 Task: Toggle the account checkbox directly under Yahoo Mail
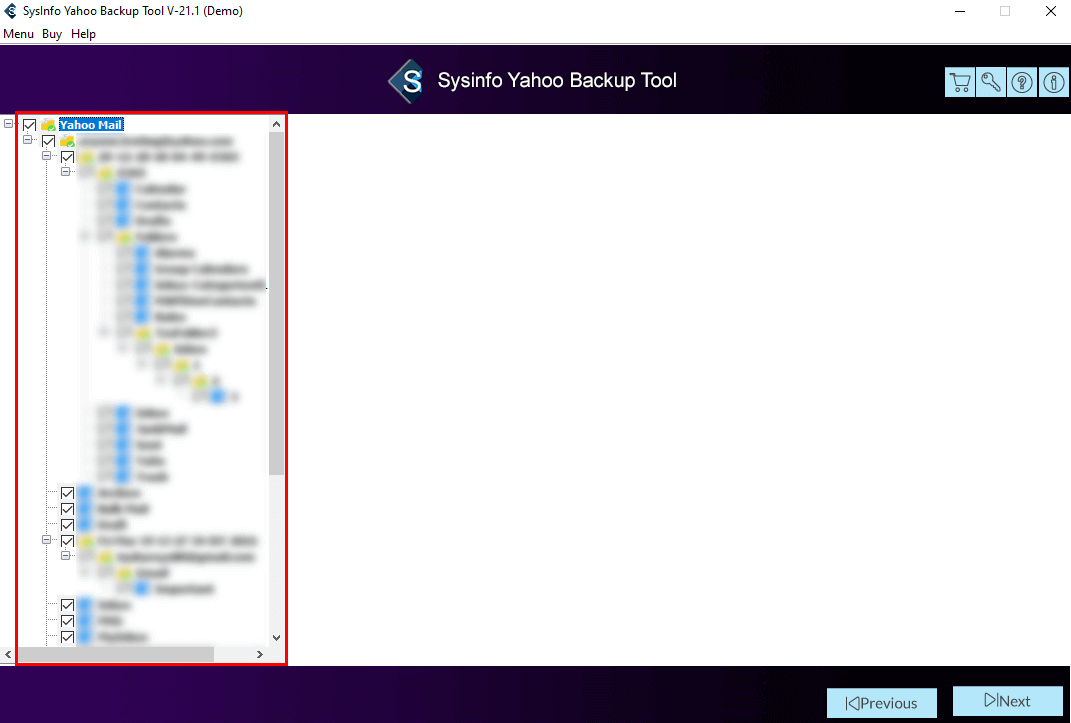click(x=48, y=141)
